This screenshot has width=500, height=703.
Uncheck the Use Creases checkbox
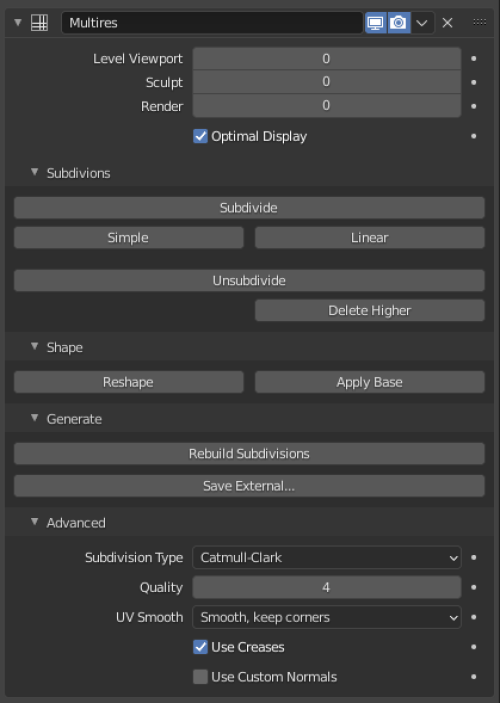200,647
